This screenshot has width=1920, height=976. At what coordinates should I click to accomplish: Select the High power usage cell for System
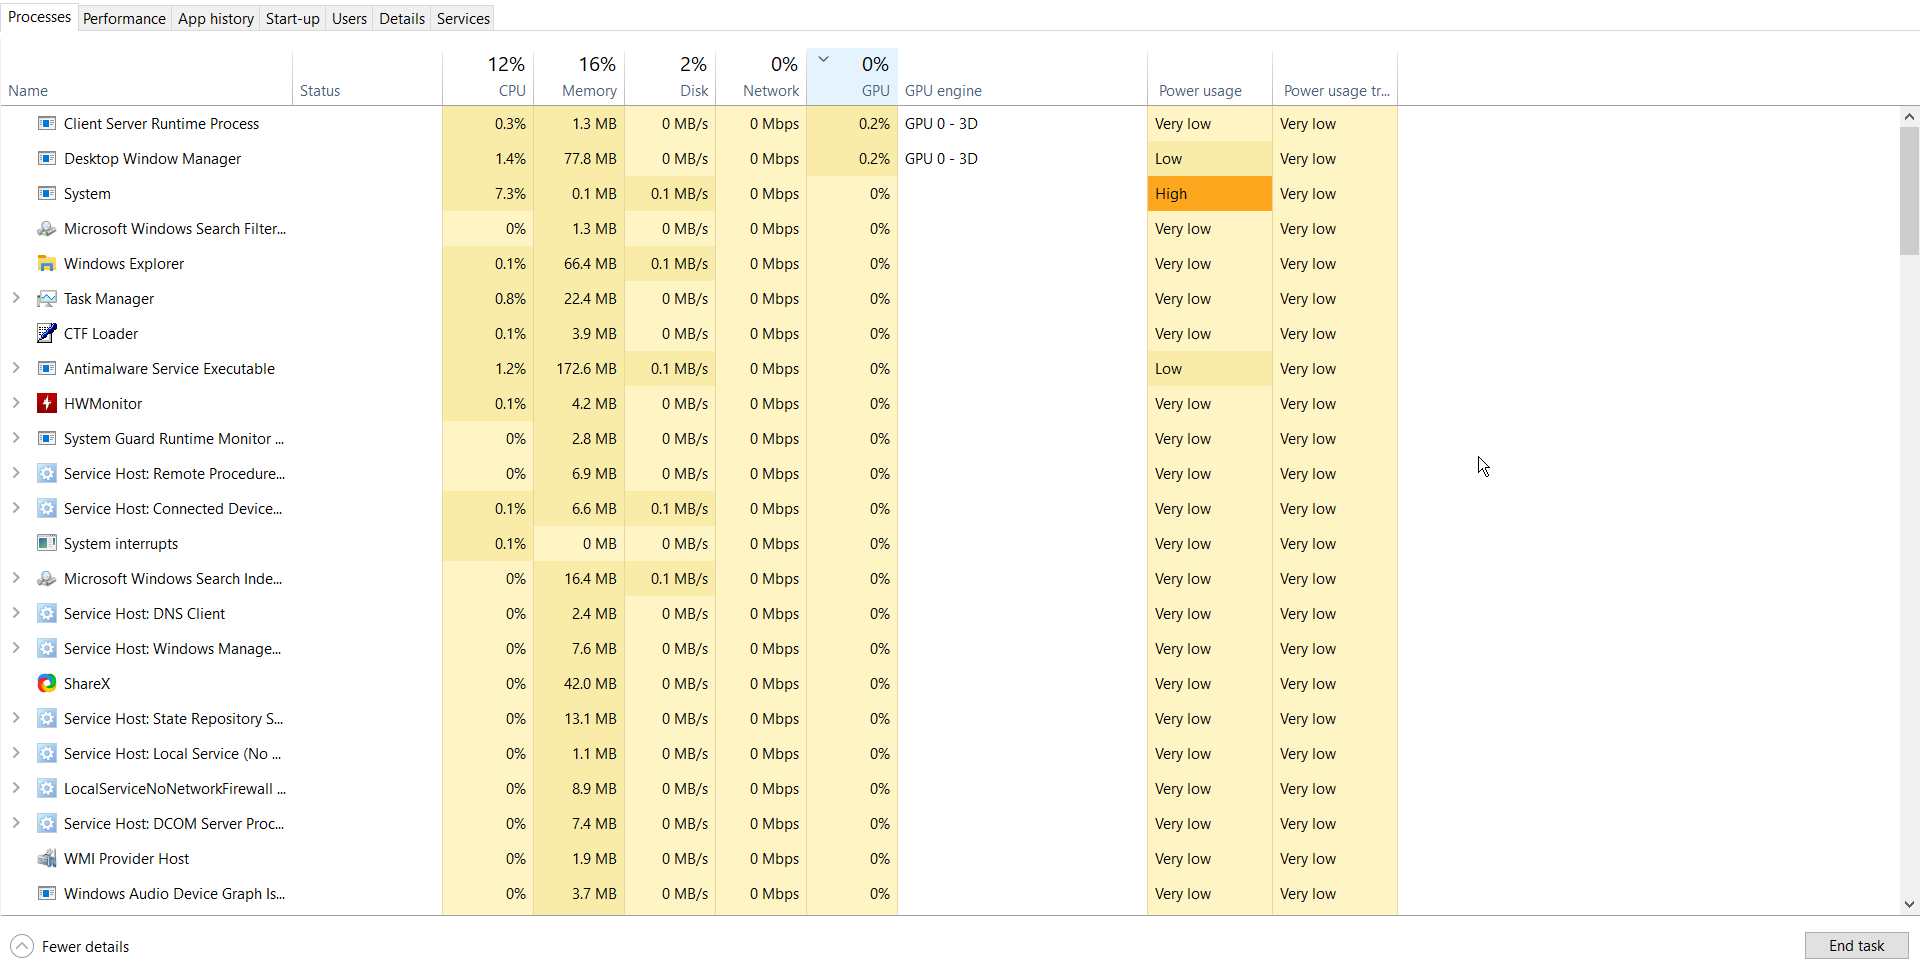(1210, 194)
